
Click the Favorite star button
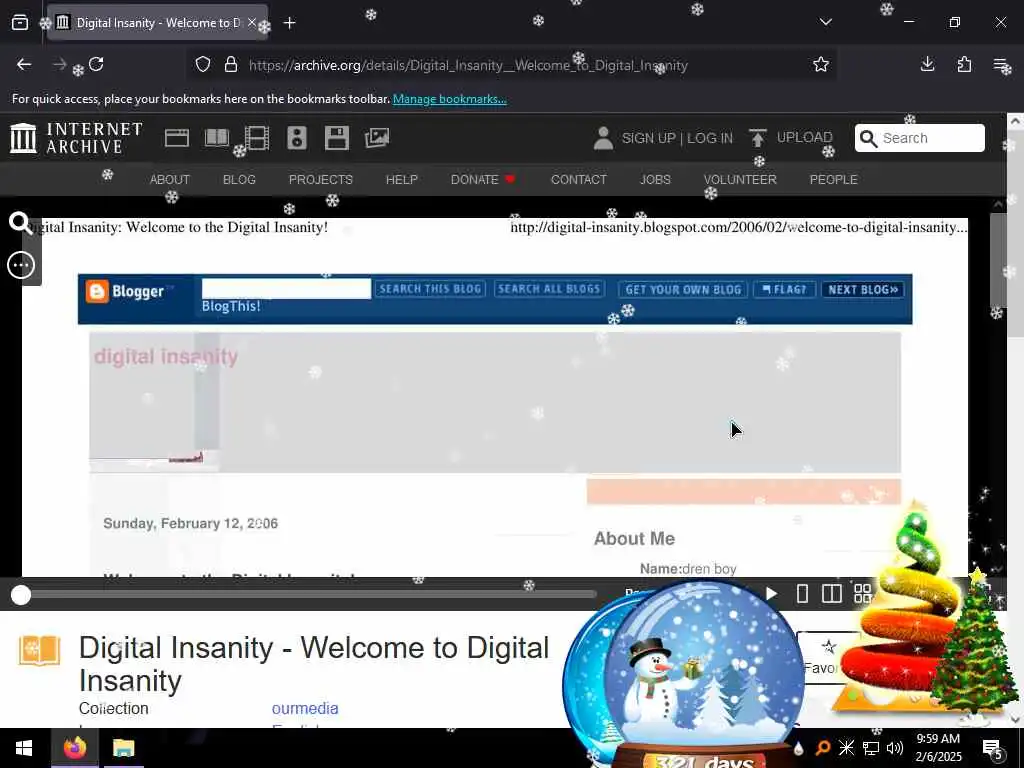pos(827,657)
